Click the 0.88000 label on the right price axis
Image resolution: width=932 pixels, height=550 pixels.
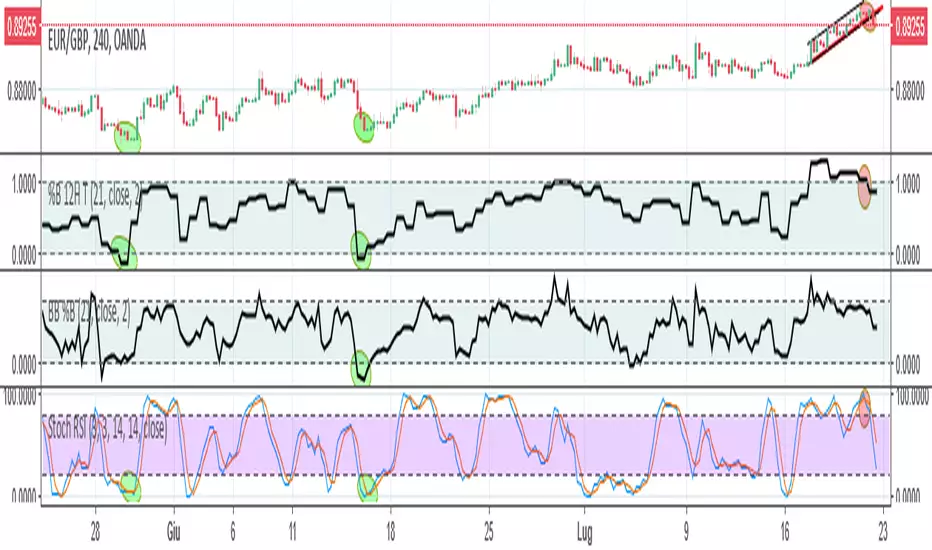point(910,92)
